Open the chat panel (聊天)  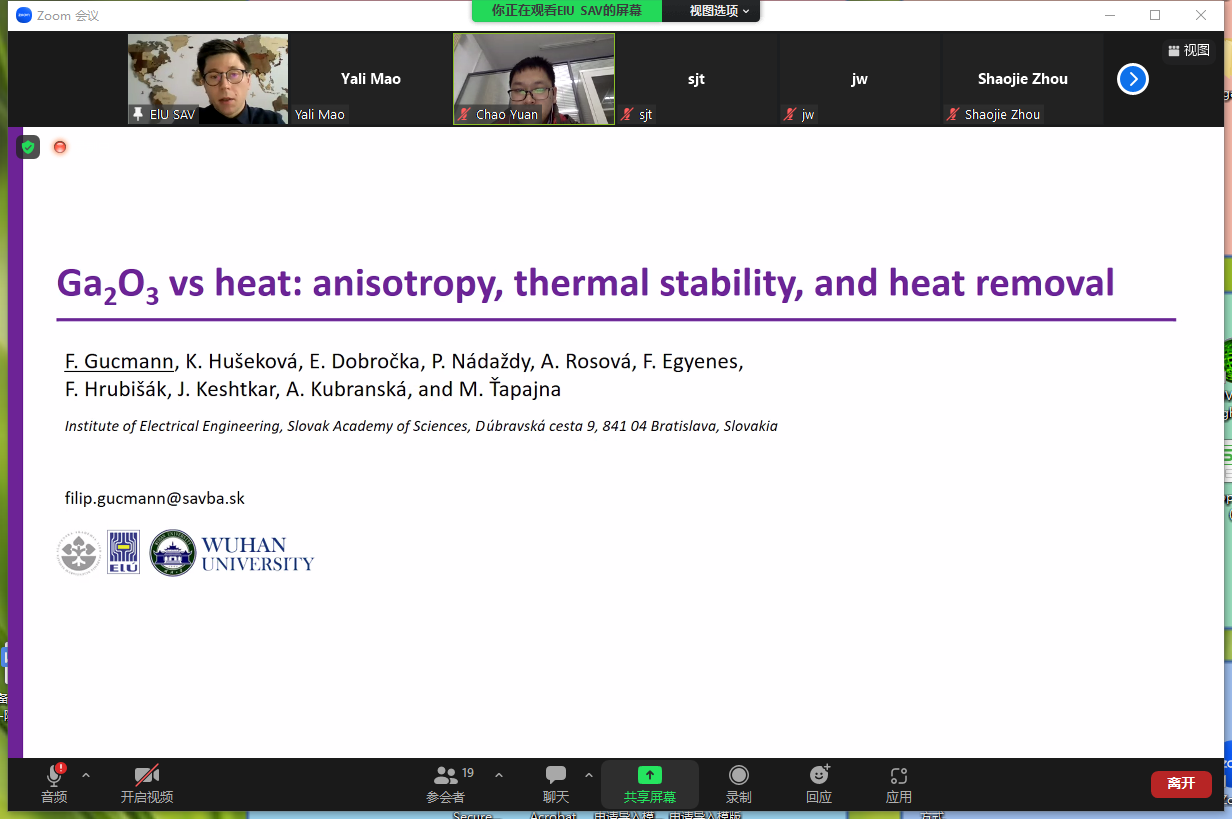click(x=556, y=784)
